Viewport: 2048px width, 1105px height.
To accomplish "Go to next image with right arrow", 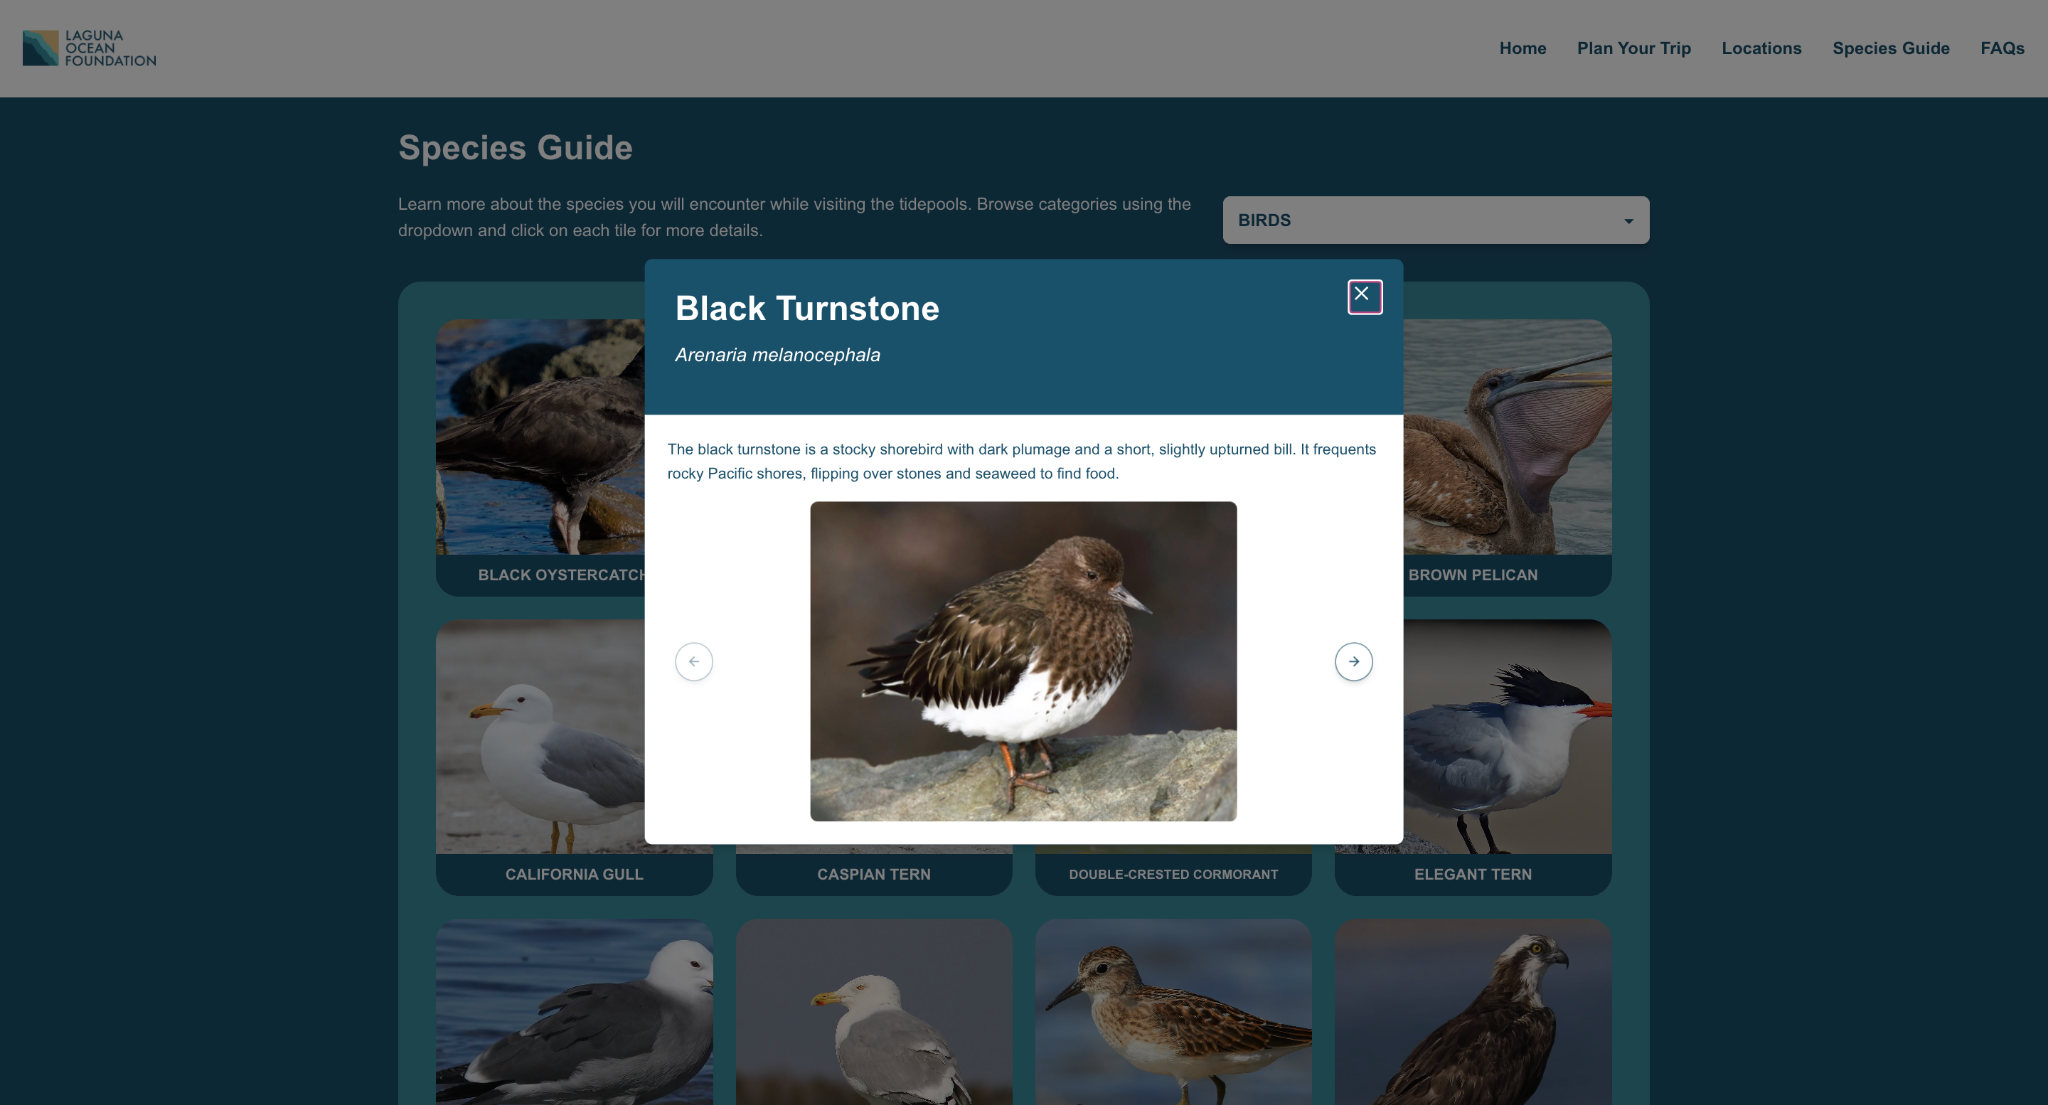I will [x=1353, y=661].
